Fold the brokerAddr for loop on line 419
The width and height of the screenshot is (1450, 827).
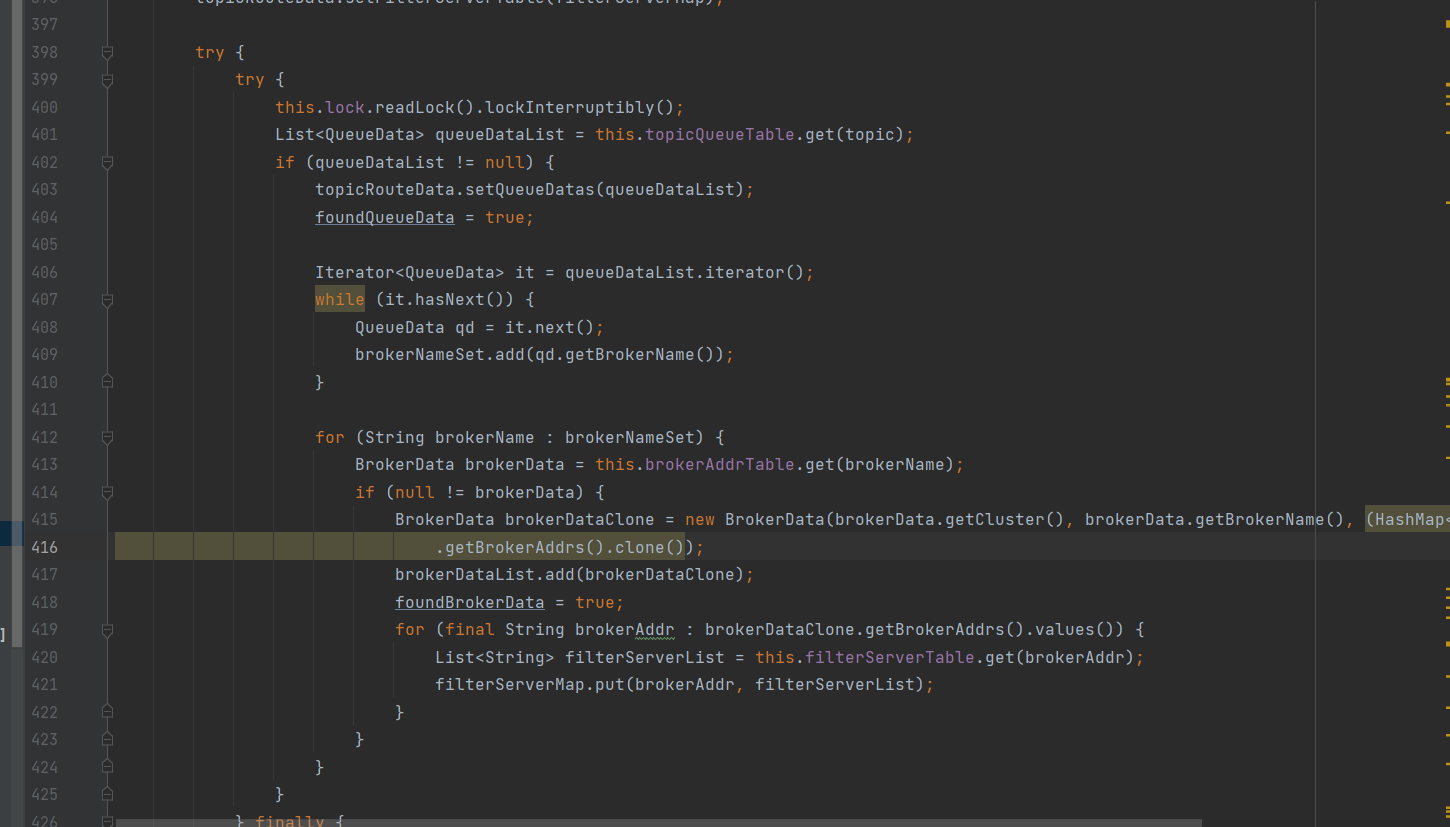107,630
